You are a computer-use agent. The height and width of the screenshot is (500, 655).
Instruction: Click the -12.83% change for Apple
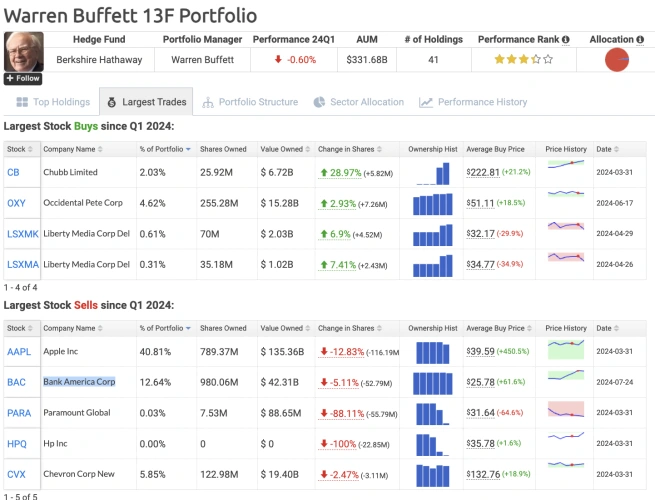click(342, 352)
